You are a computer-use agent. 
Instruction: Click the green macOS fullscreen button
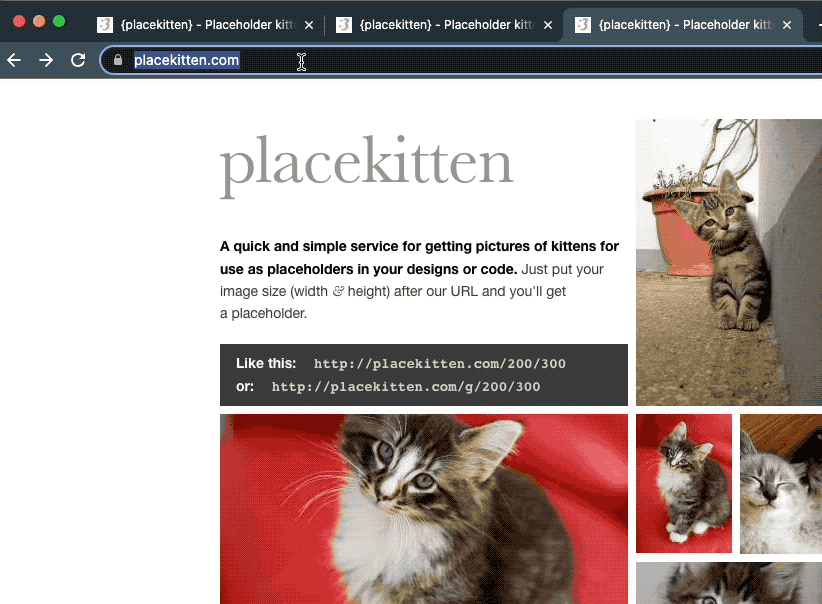[x=59, y=21]
